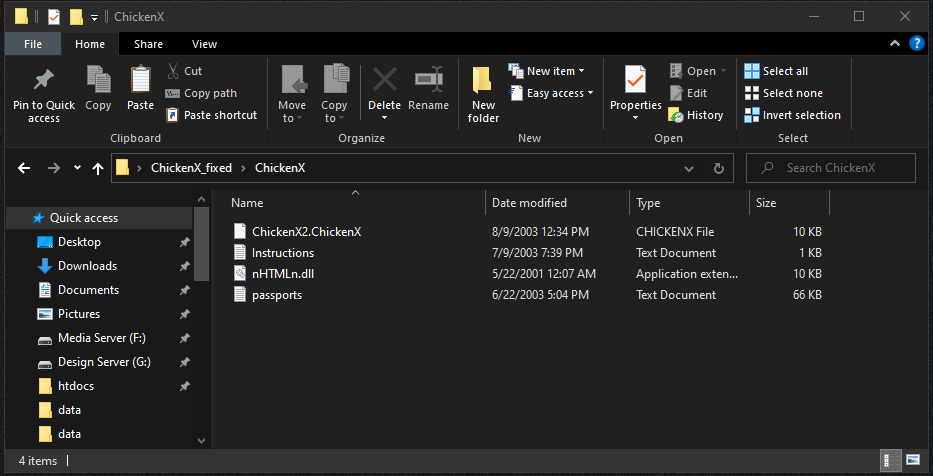This screenshot has height=476, width=933.
Task: Open the Copy to dropdown
Action: pos(334,111)
